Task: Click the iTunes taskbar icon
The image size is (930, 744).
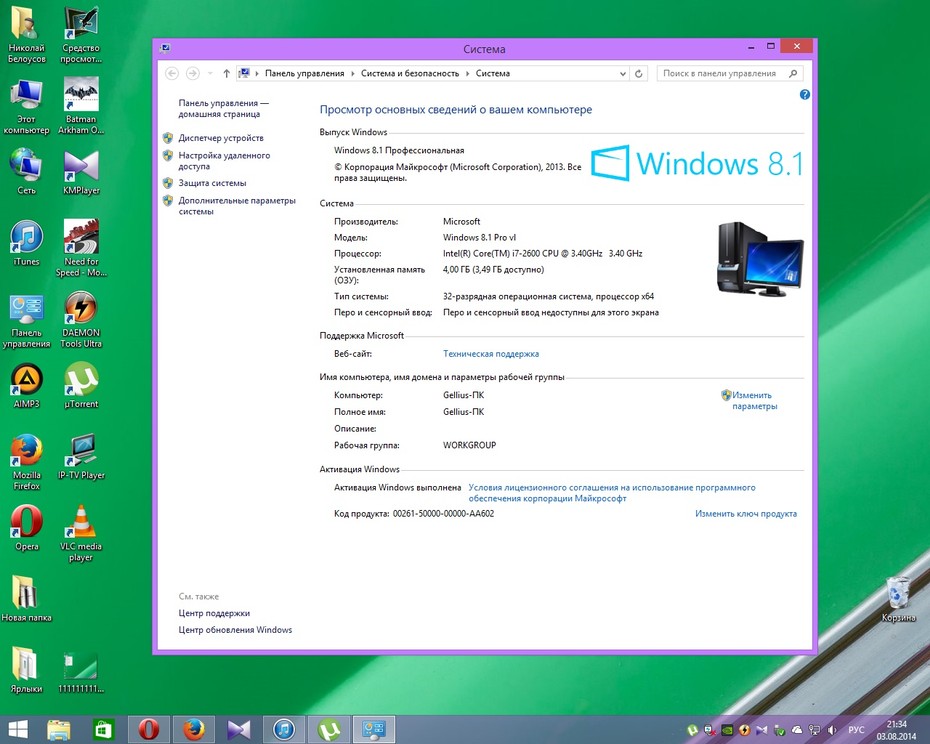Action: click(284, 729)
